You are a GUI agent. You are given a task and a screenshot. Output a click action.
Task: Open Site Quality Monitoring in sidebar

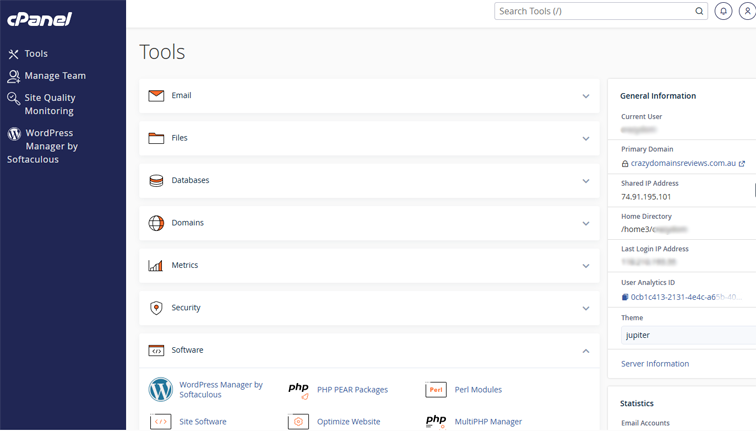[50, 105]
